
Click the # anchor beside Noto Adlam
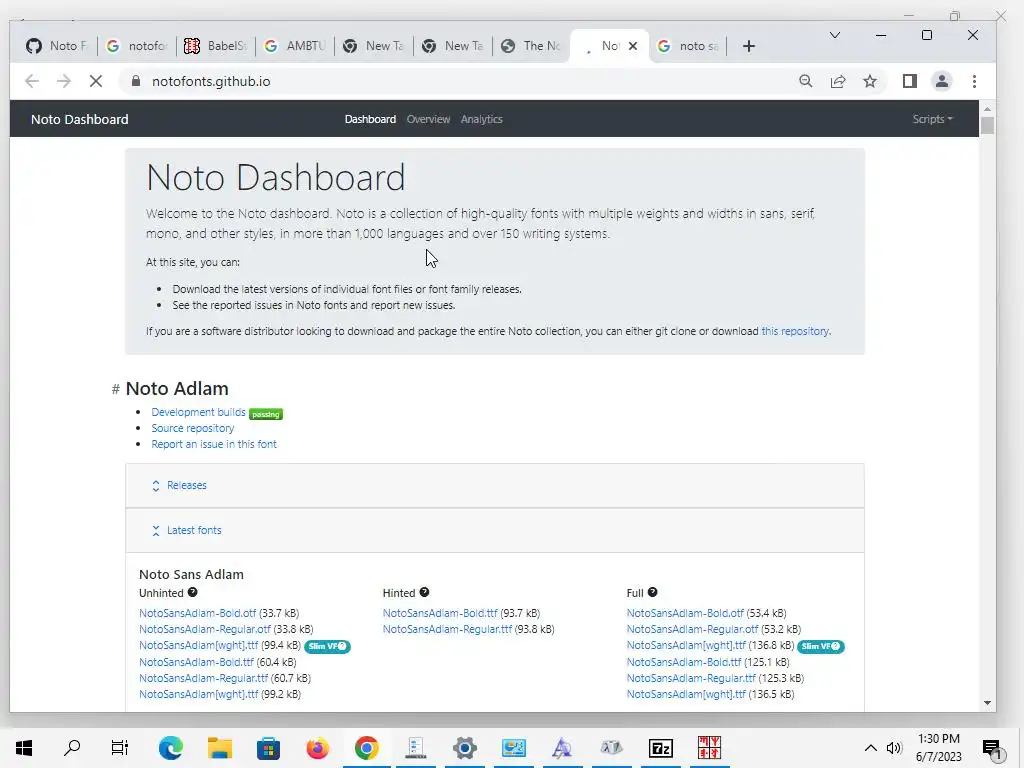116,389
